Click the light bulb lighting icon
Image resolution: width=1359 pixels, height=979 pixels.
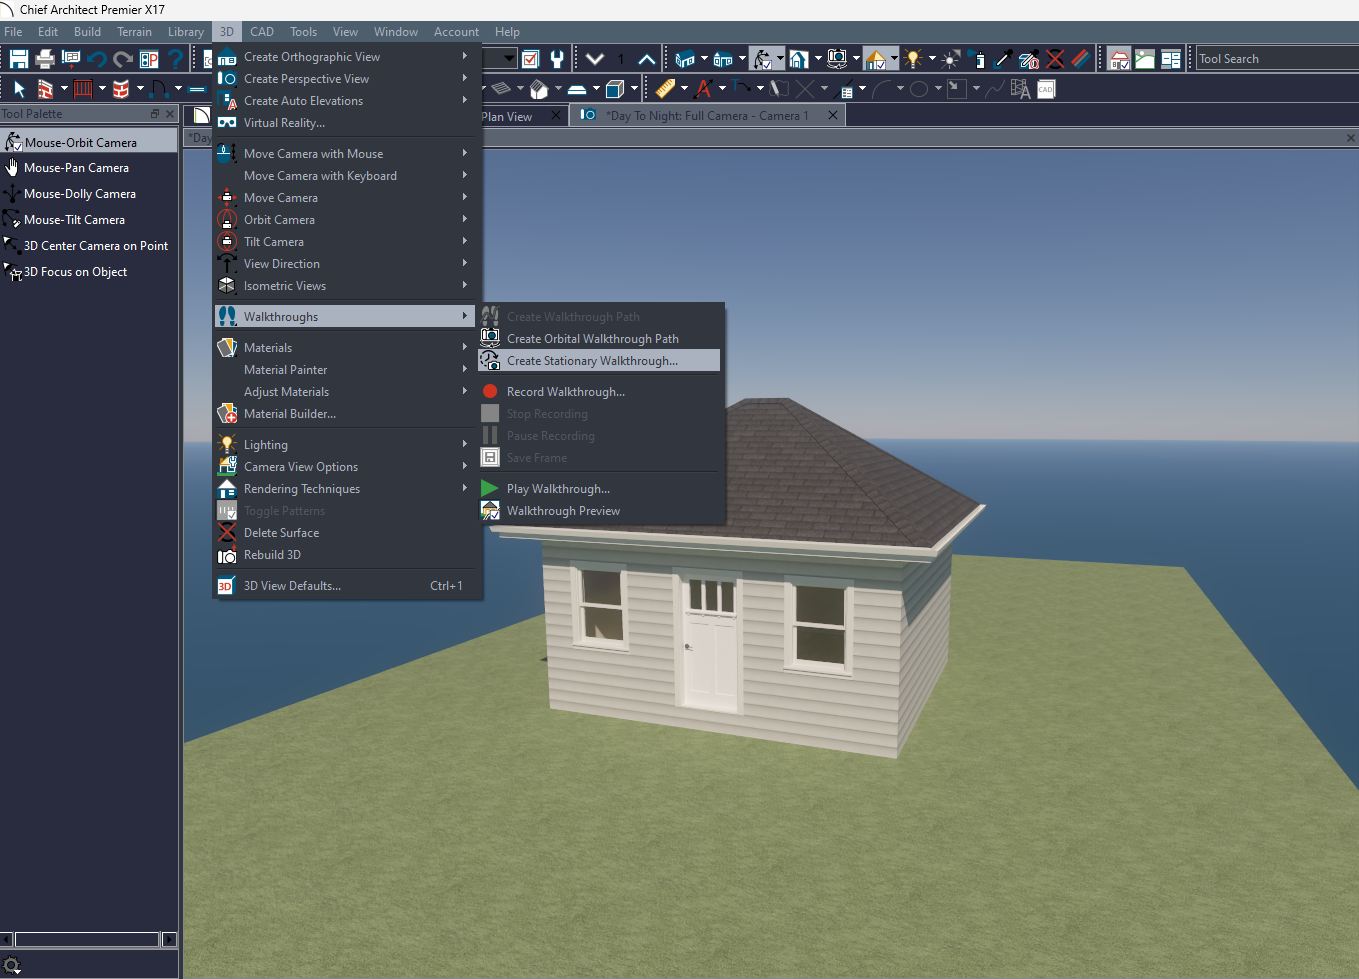click(x=912, y=59)
